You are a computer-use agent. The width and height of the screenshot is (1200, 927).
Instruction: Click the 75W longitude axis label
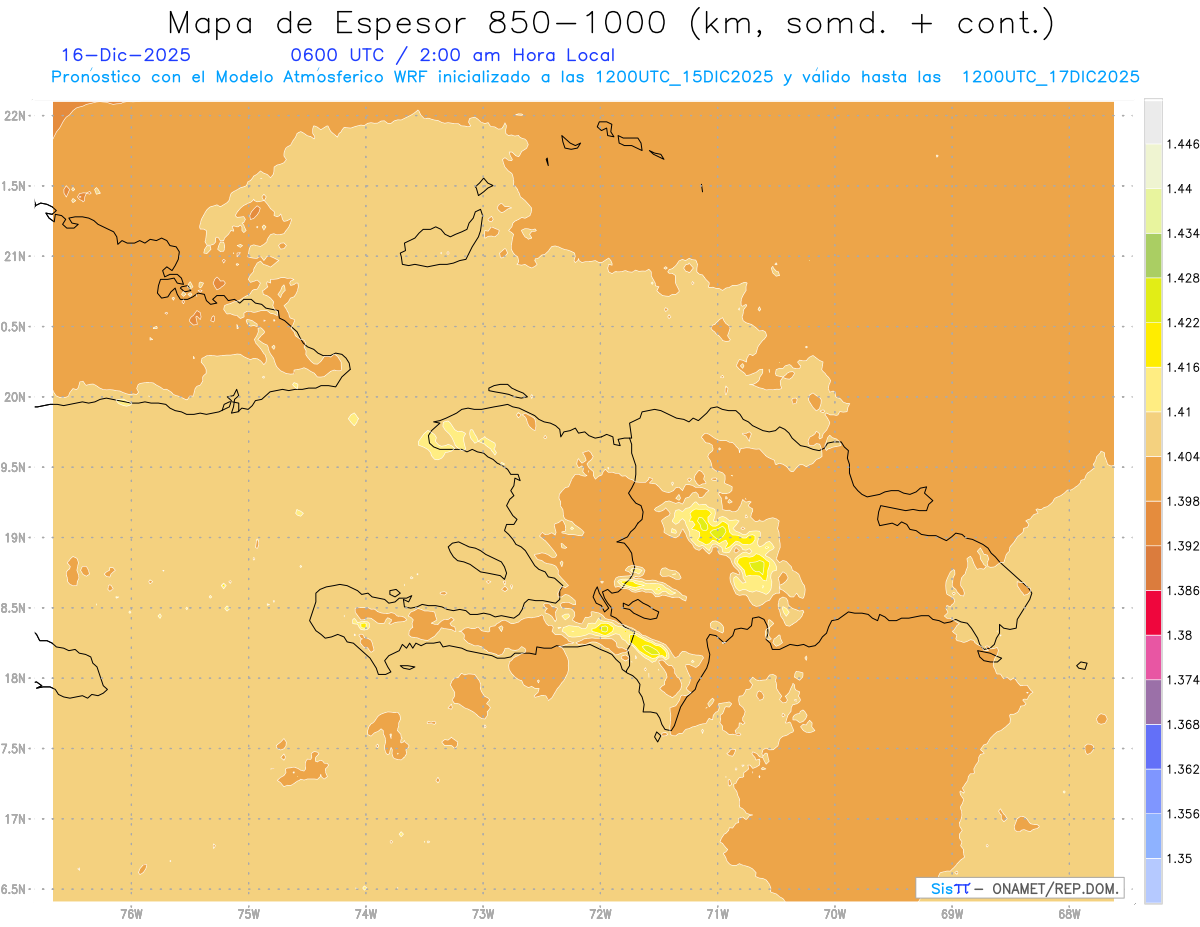248,913
